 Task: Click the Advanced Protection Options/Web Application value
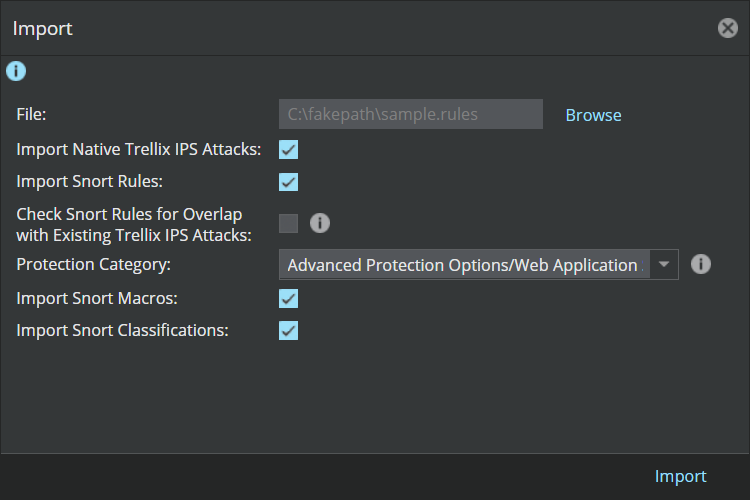(x=464, y=265)
